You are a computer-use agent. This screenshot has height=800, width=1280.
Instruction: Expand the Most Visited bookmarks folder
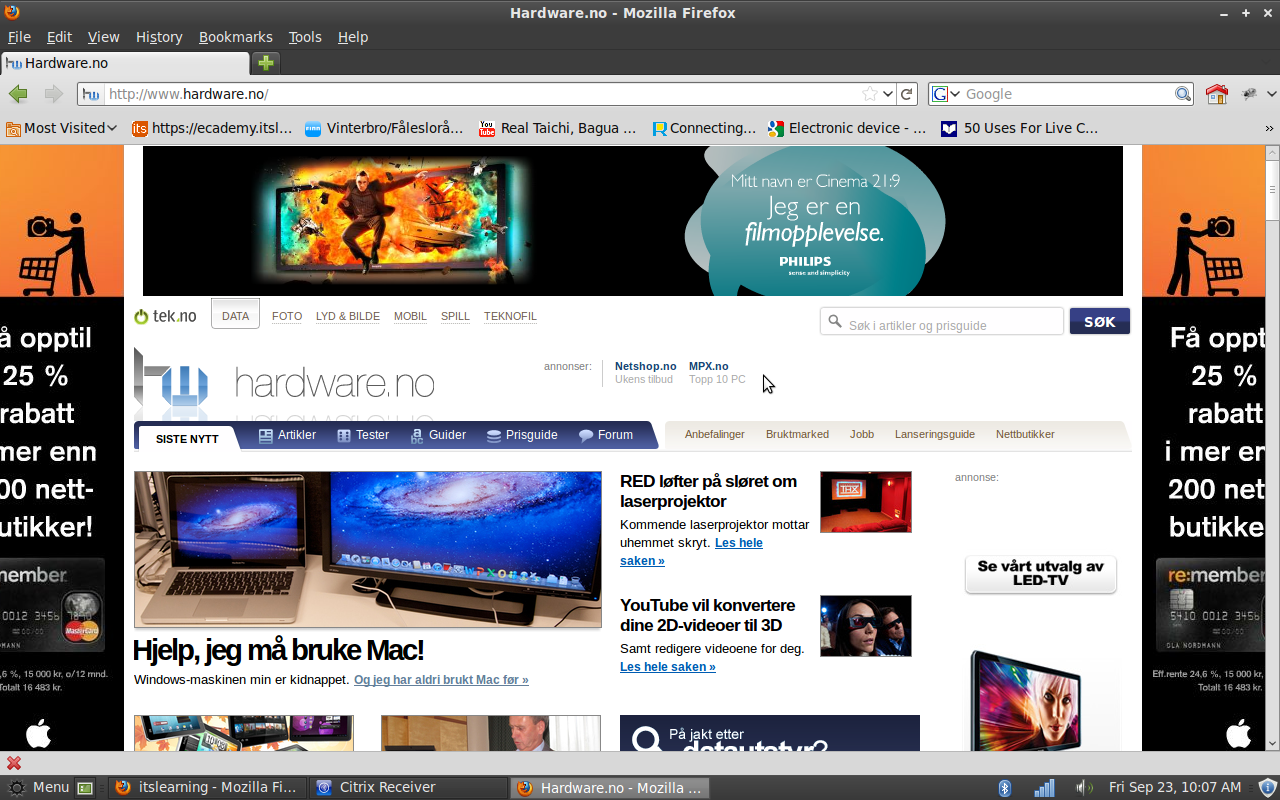tap(62, 128)
